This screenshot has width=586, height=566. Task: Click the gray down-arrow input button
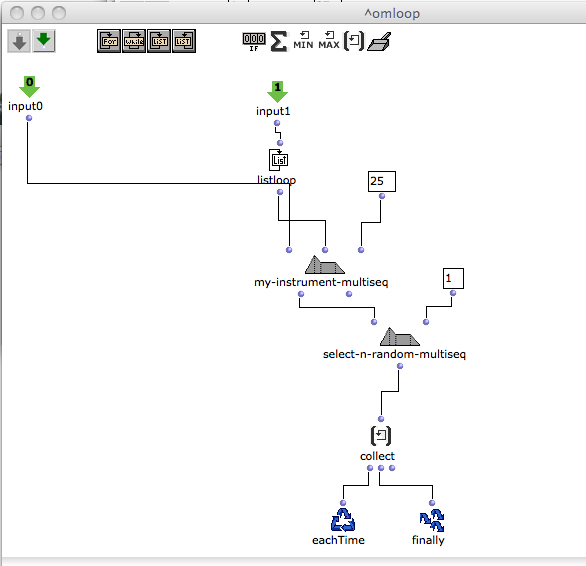pos(19,41)
